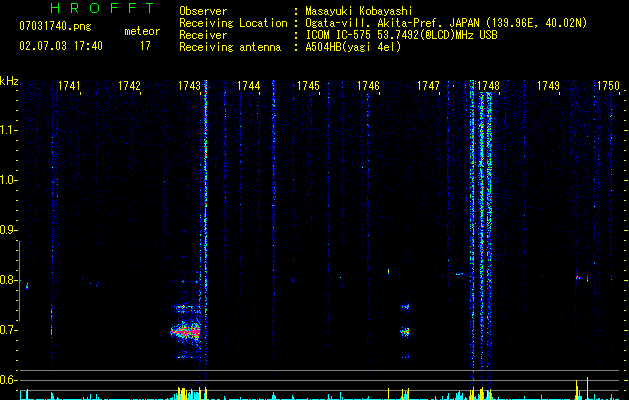Click the 1743 time marker
This screenshot has height=400, width=629.
coord(189,86)
